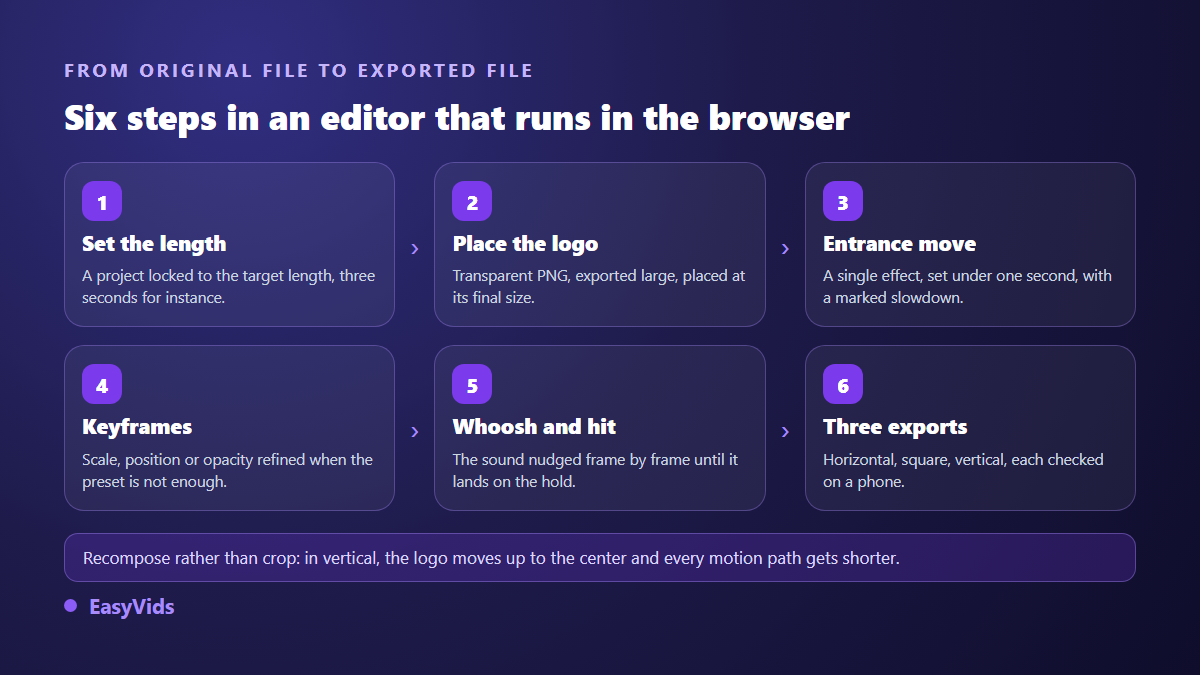Screen dimensions: 1200x675
Task: Click the 'Three exports' heading
Action: tap(895, 427)
